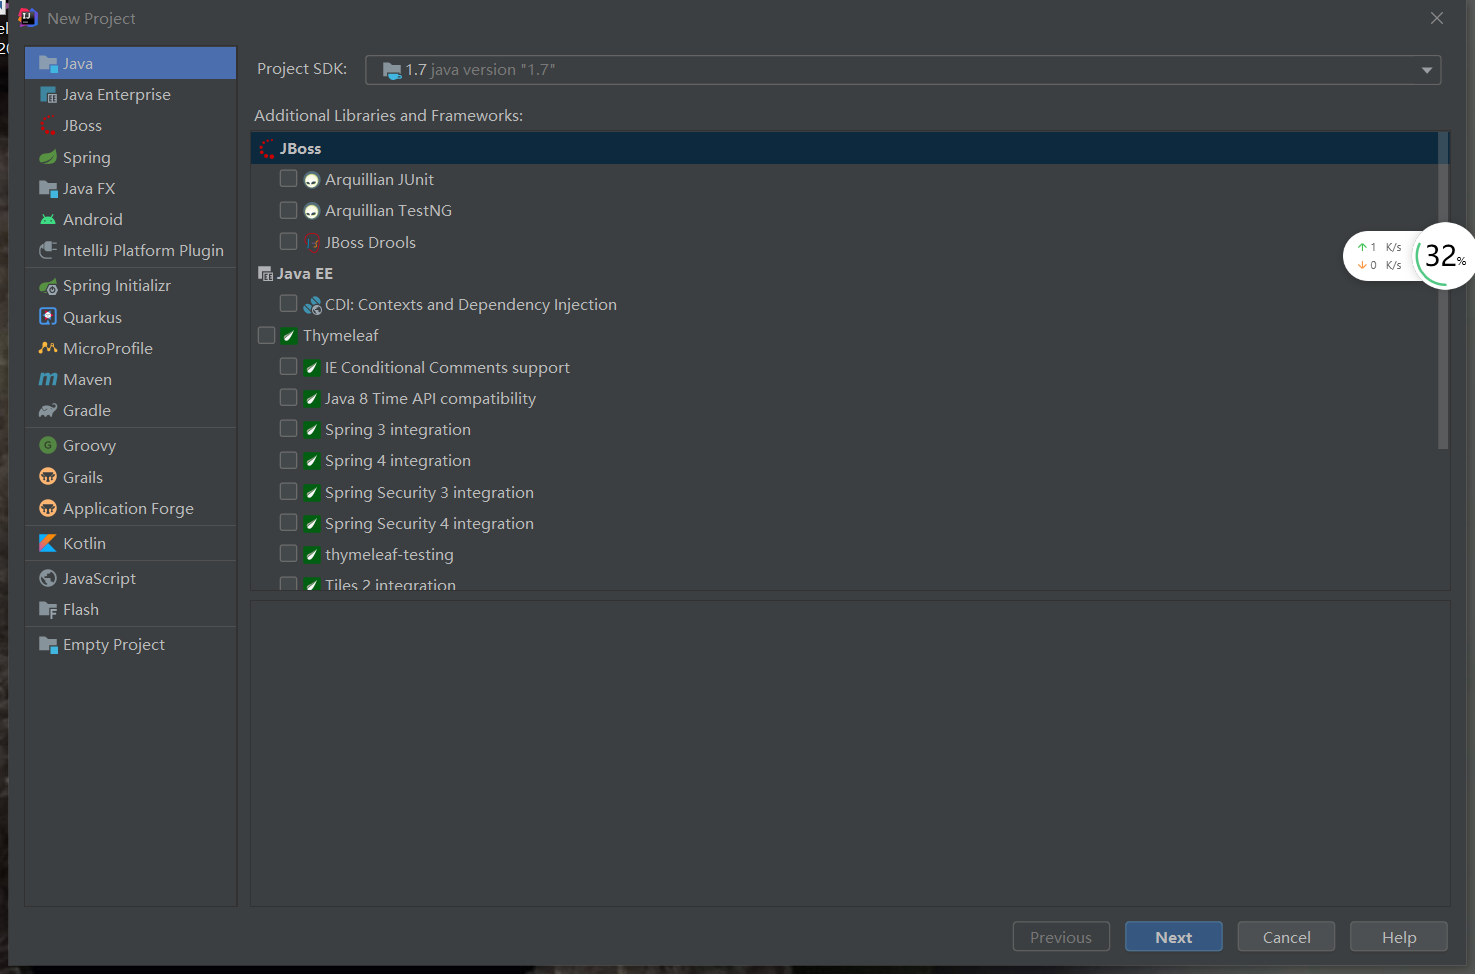The image size is (1475, 974).
Task: Select the Flash folder icon
Action: [48, 609]
